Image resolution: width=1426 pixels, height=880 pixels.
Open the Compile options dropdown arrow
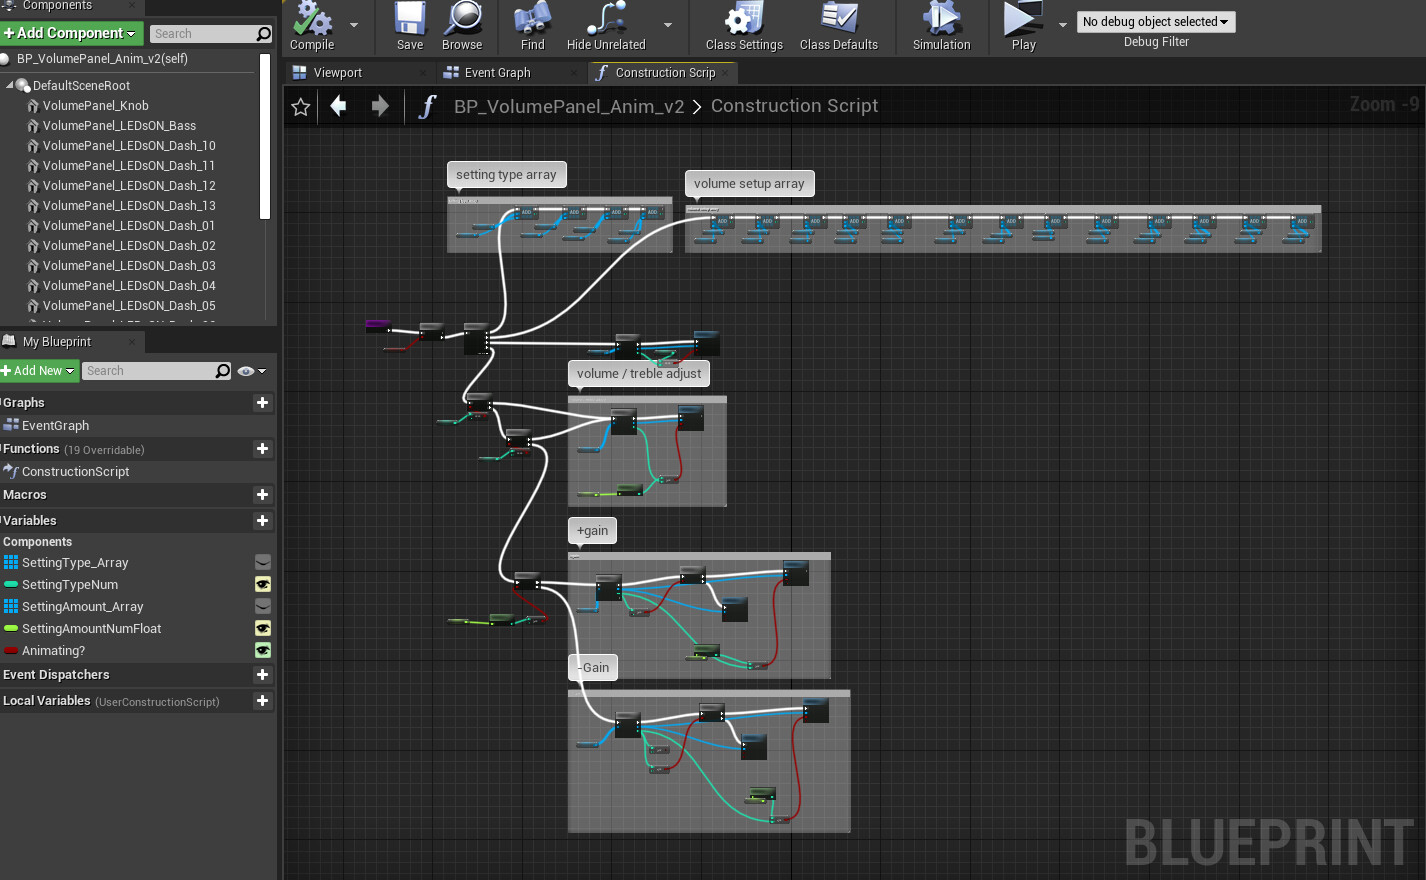tap(354, 25)
